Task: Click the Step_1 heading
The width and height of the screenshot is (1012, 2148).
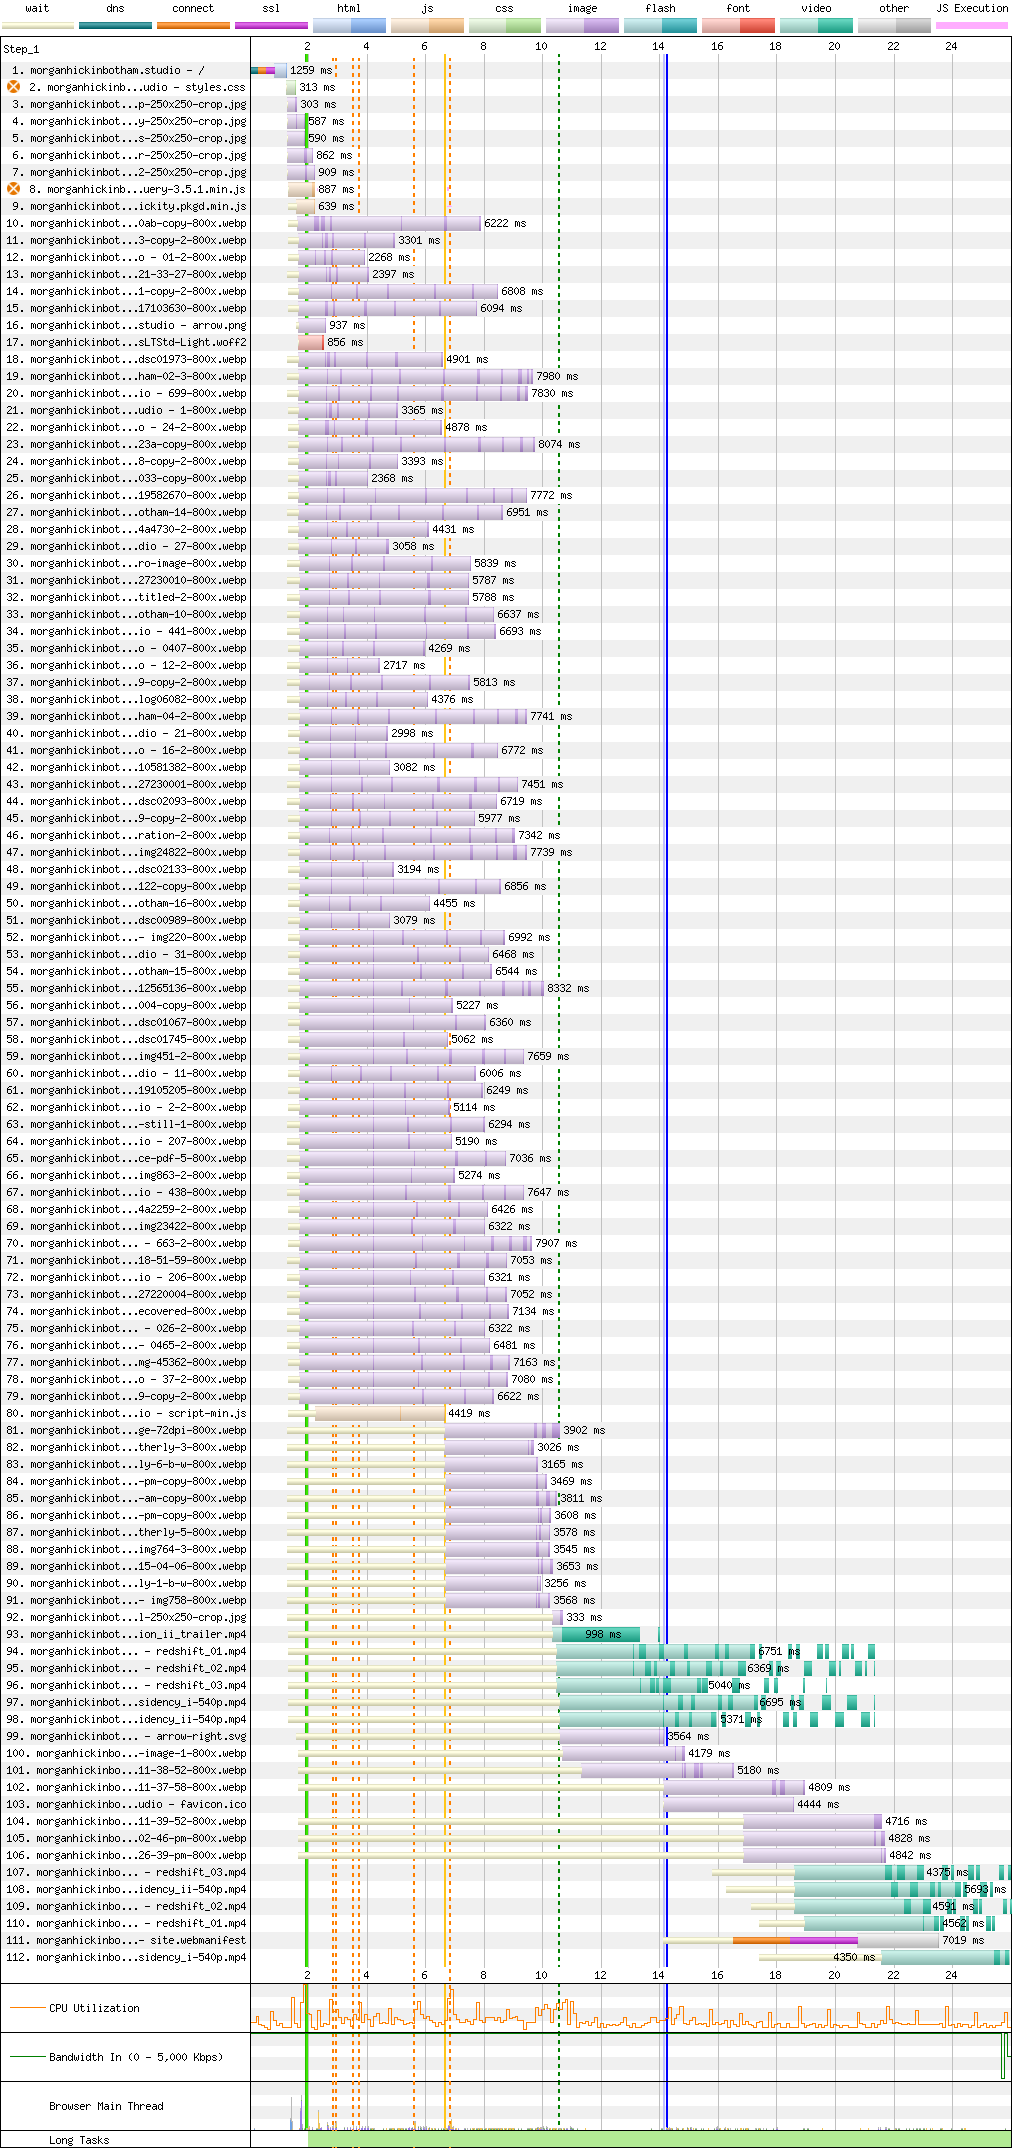Action: [21, 49]
